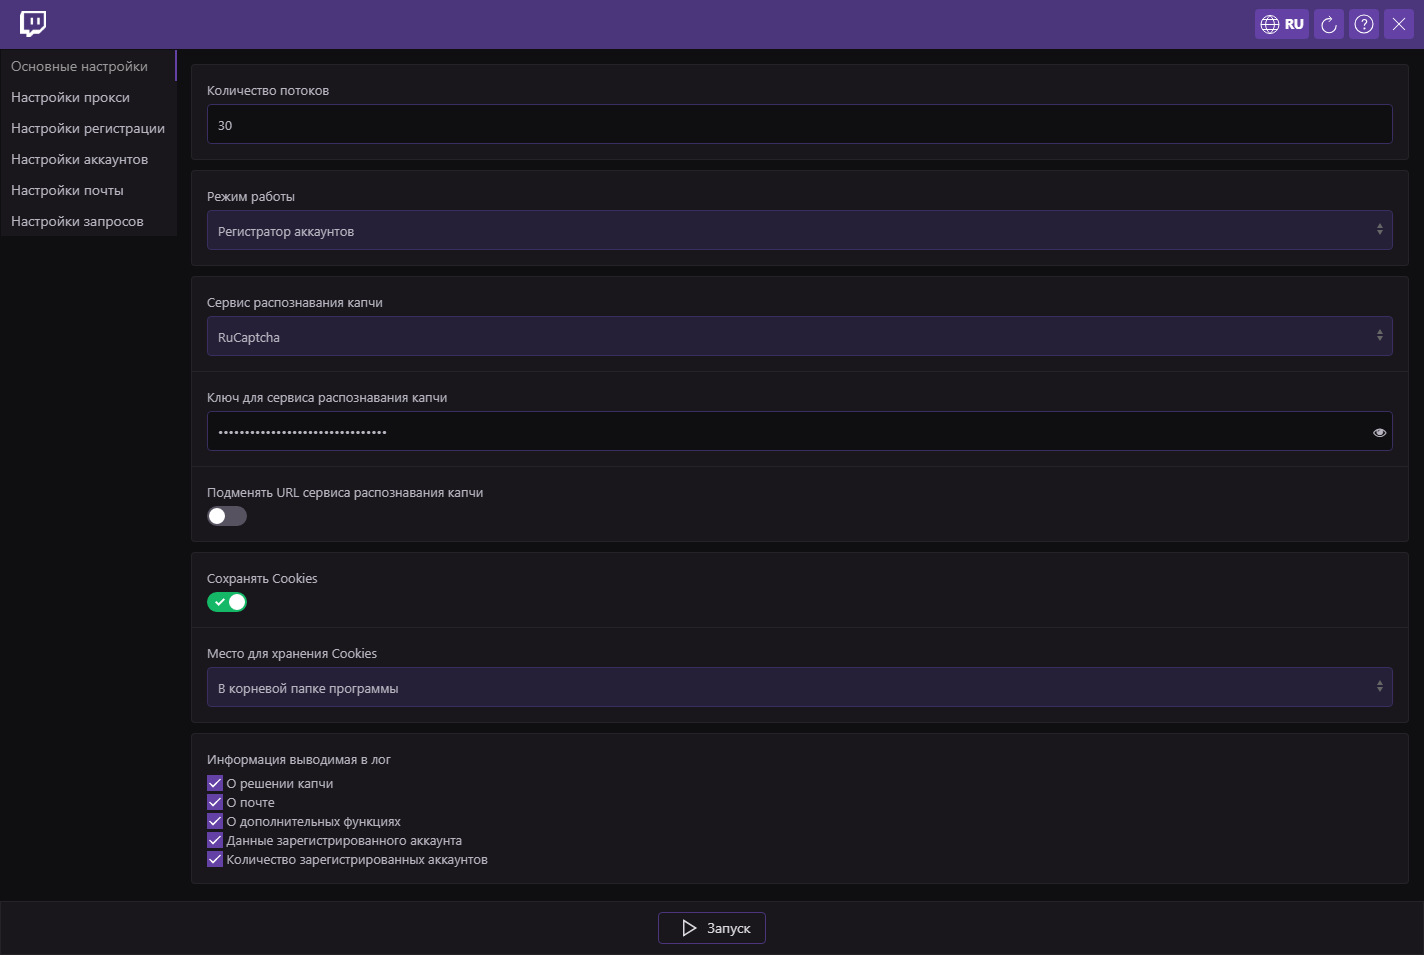Open the Режим работы dropdown
Viewport: 1424px width, 955px height.
click(x=799, y=230)
